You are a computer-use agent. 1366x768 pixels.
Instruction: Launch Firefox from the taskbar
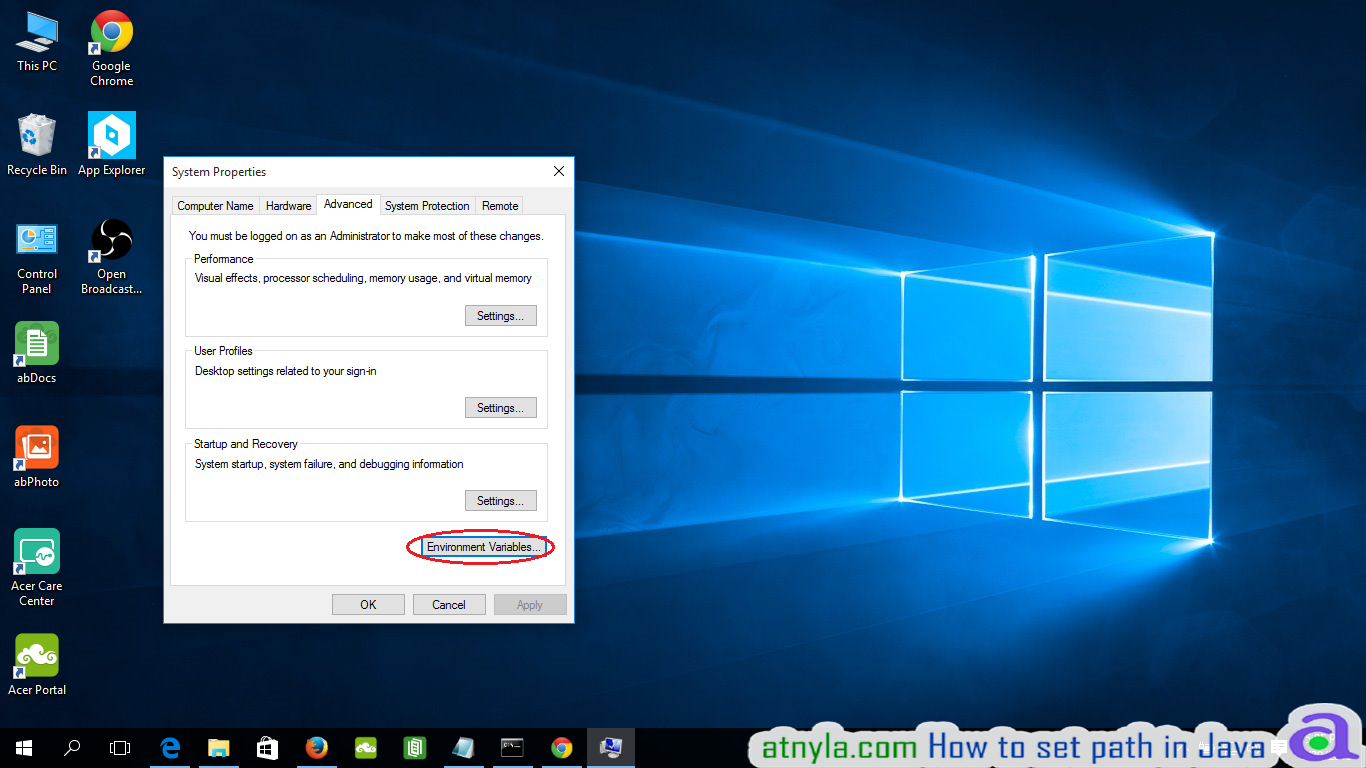coord(317,747)
